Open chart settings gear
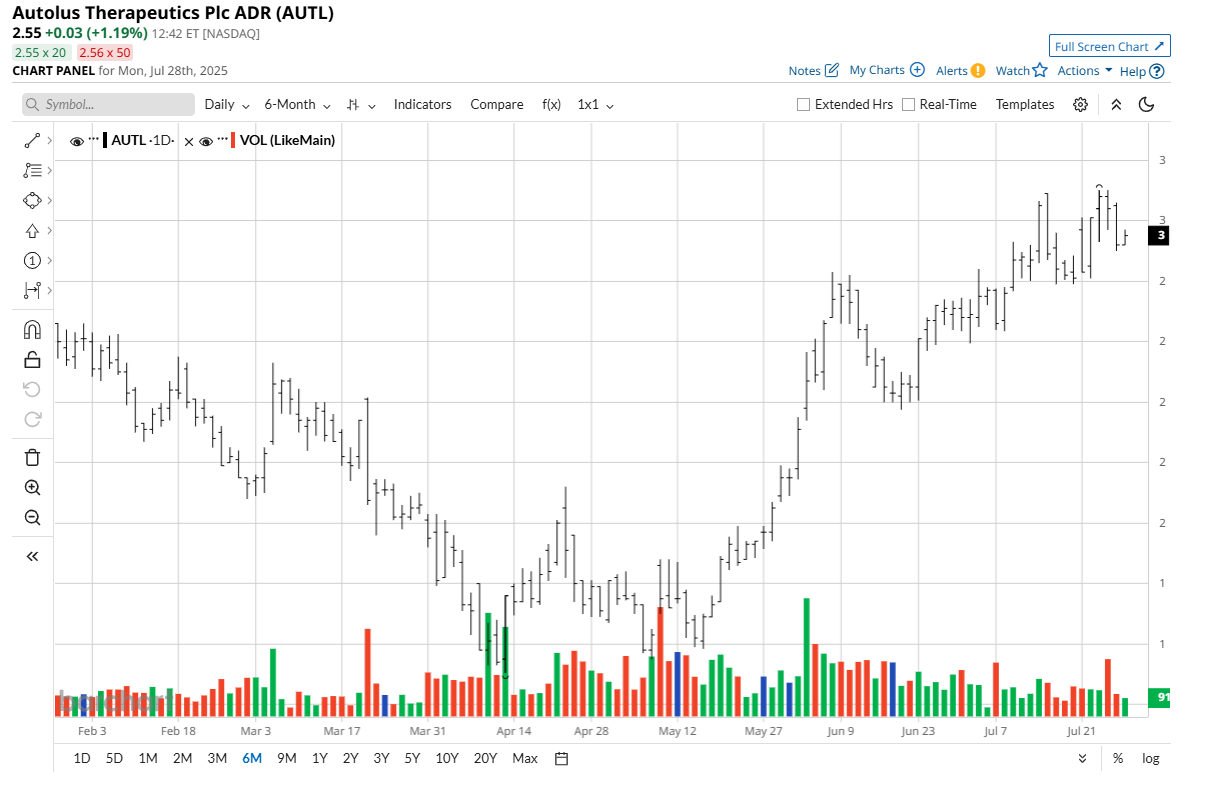Viewport: 1207px width, 798px height. click(x=1080, y=105)
